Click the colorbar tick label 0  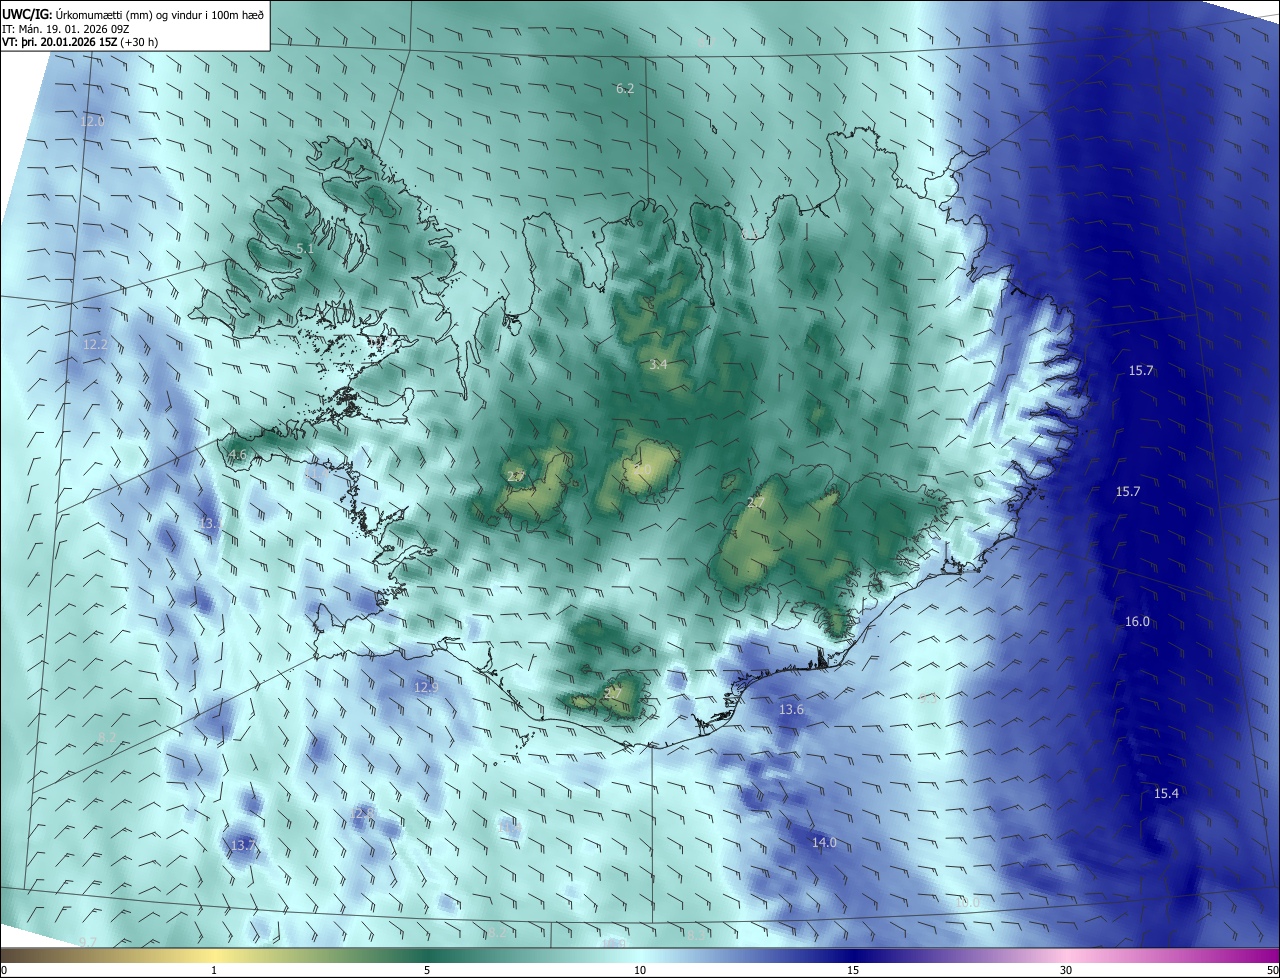click(4, 970)
